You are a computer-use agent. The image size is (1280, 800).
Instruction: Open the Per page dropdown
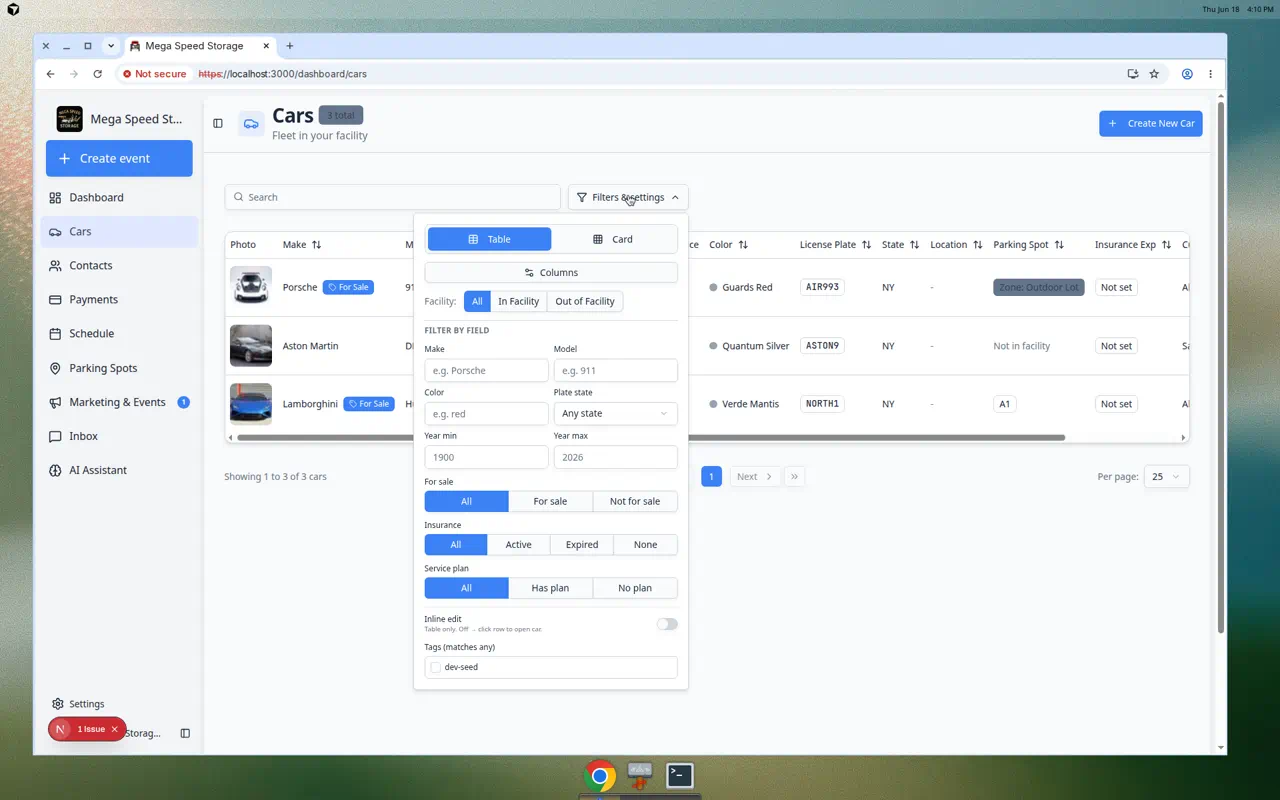tap(1167, 477)
